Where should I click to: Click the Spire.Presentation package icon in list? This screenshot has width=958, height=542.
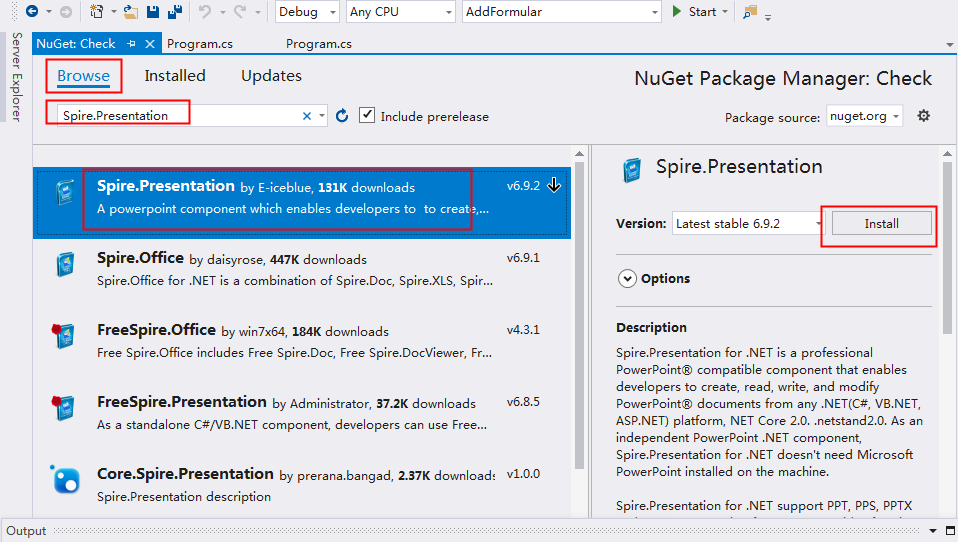pyautogui.click(x=65, y=191)
